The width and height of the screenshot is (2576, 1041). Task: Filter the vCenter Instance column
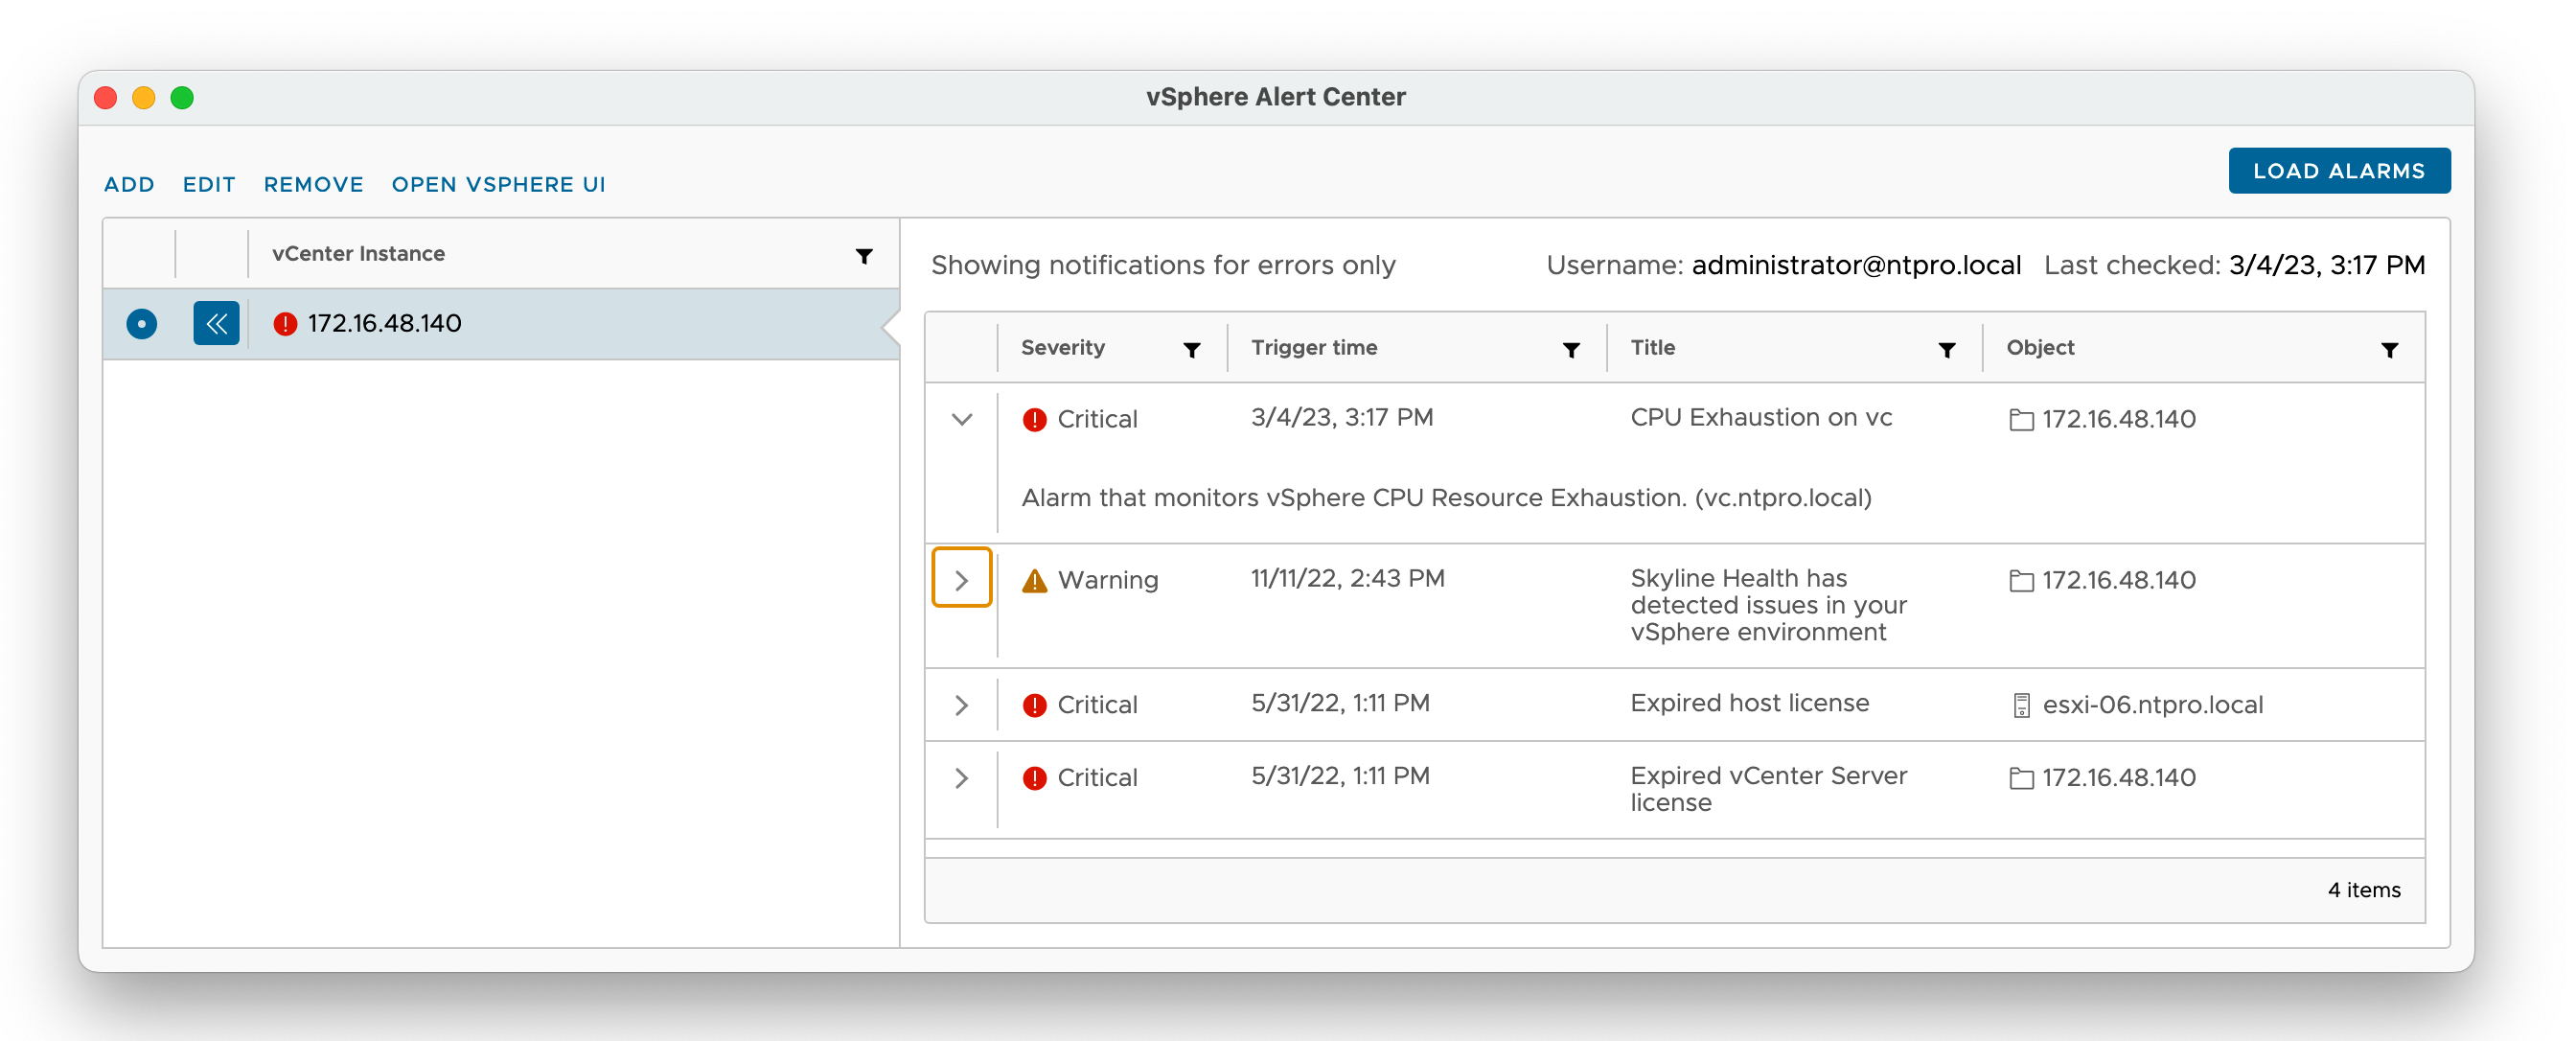point(864,256)
